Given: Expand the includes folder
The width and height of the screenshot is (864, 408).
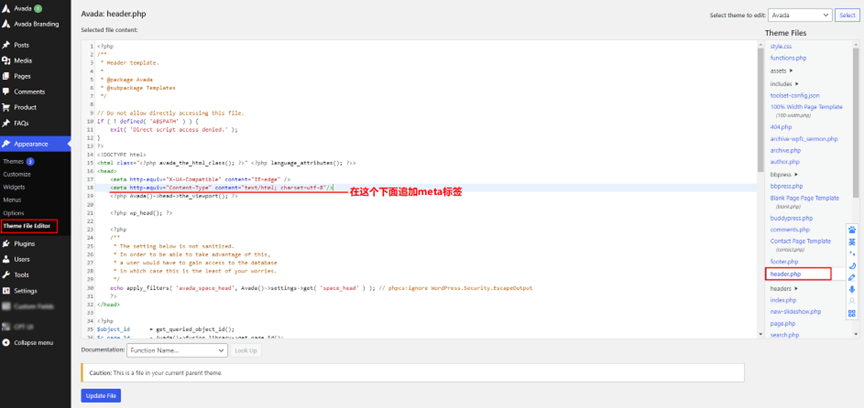Looking at the screenshot, I should [x=784, y=84].
